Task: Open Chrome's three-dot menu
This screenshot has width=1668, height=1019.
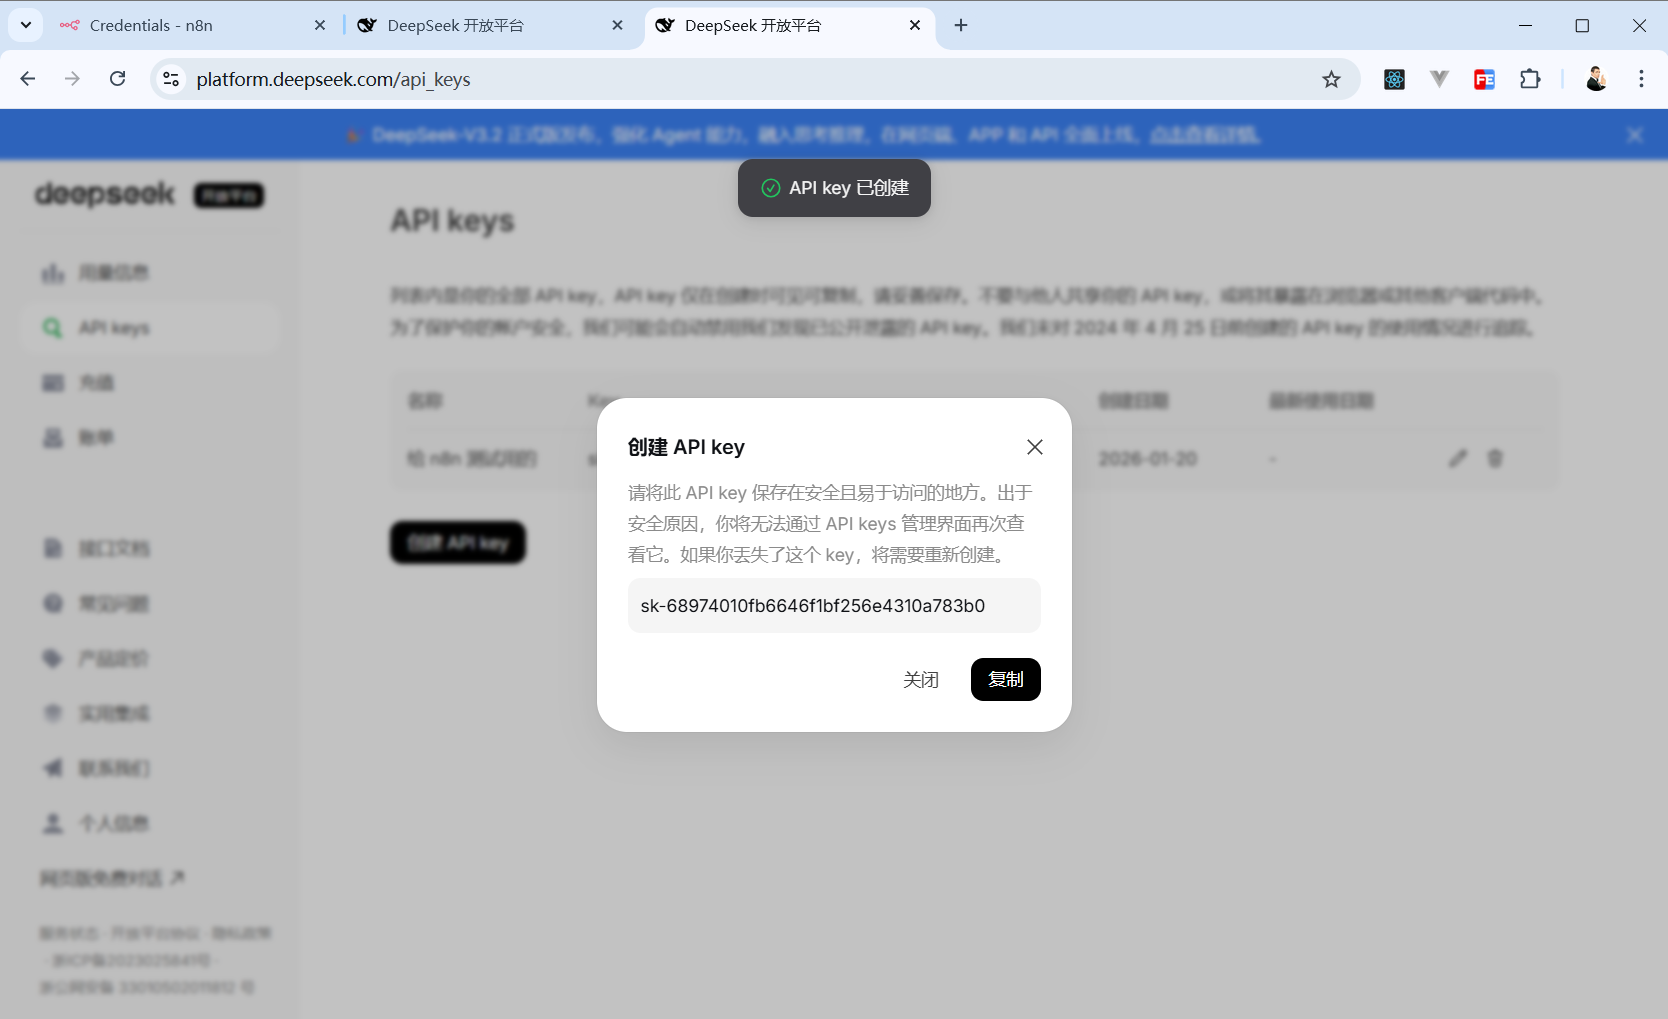Action: 1641,79
